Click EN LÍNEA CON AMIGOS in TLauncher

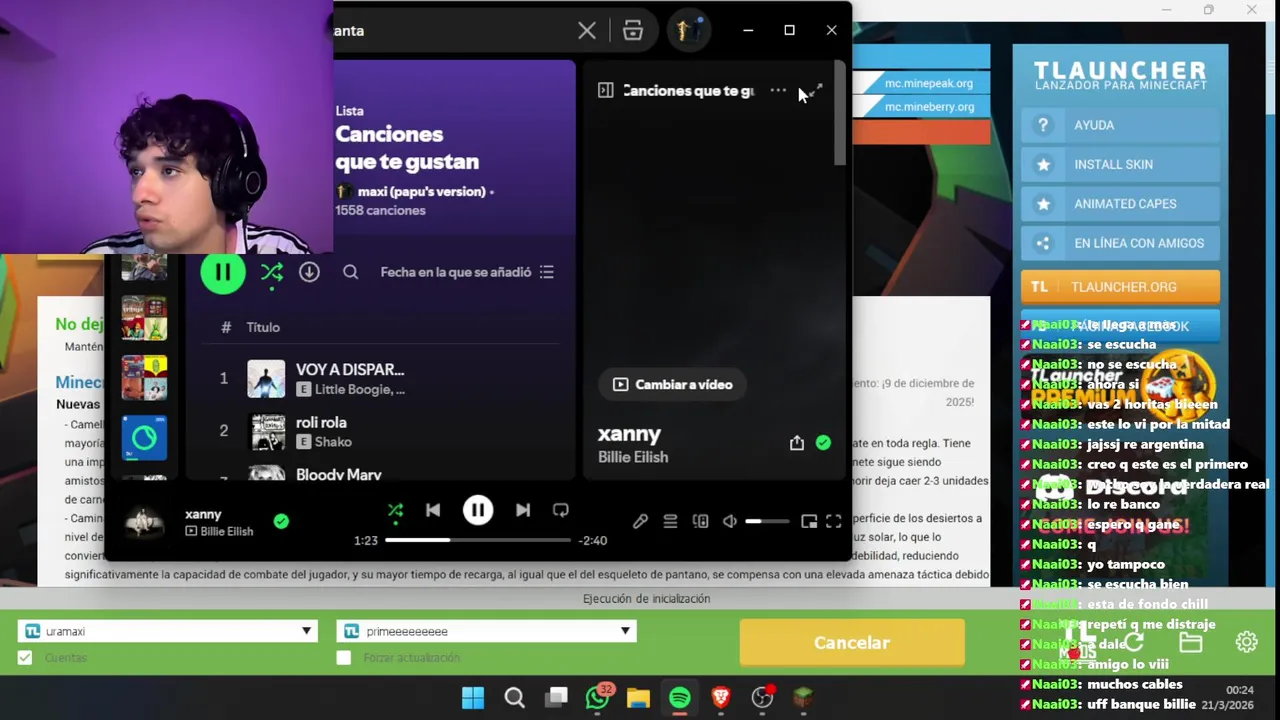(1120, 243)
